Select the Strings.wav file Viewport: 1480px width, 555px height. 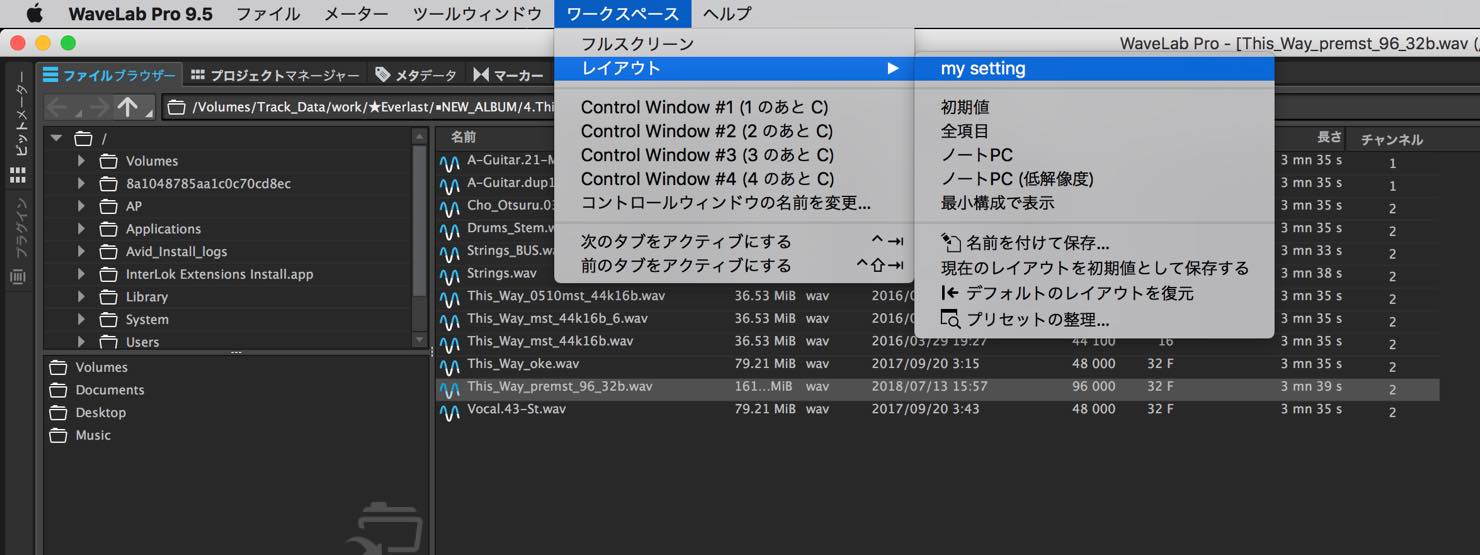tap(501, 273)
